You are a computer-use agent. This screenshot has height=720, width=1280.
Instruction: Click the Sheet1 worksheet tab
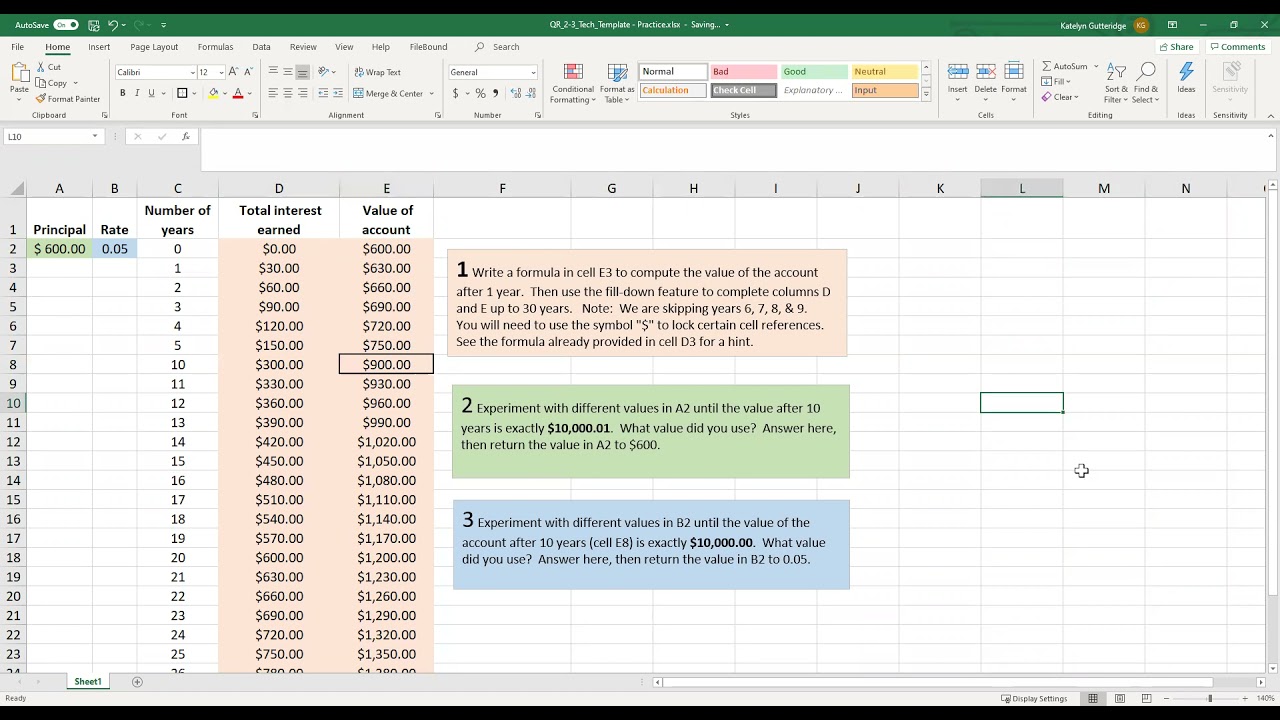pyautogui.click(x=88, y=682)
